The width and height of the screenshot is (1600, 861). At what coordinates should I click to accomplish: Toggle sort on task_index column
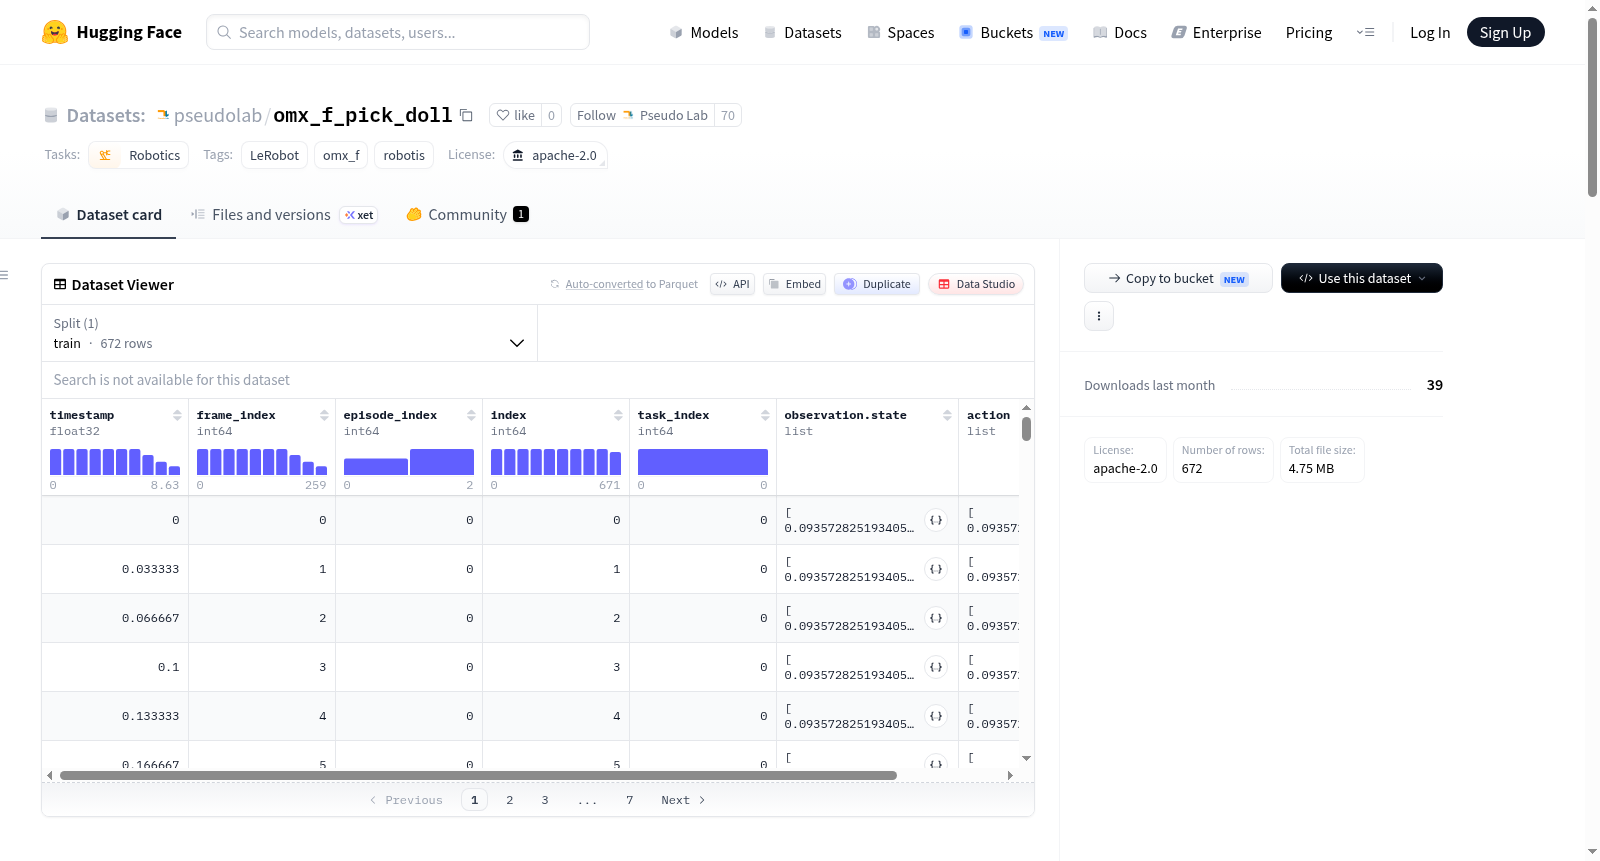[765, 415]
